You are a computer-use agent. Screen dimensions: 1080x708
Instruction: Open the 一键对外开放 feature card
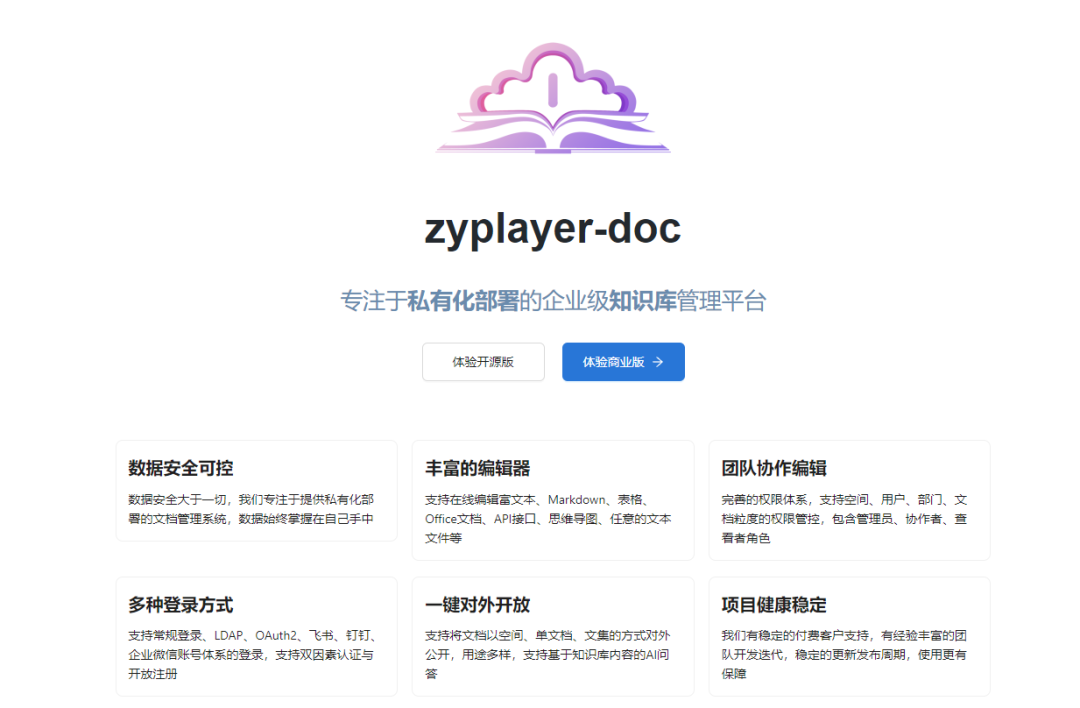tap(553, 637)
